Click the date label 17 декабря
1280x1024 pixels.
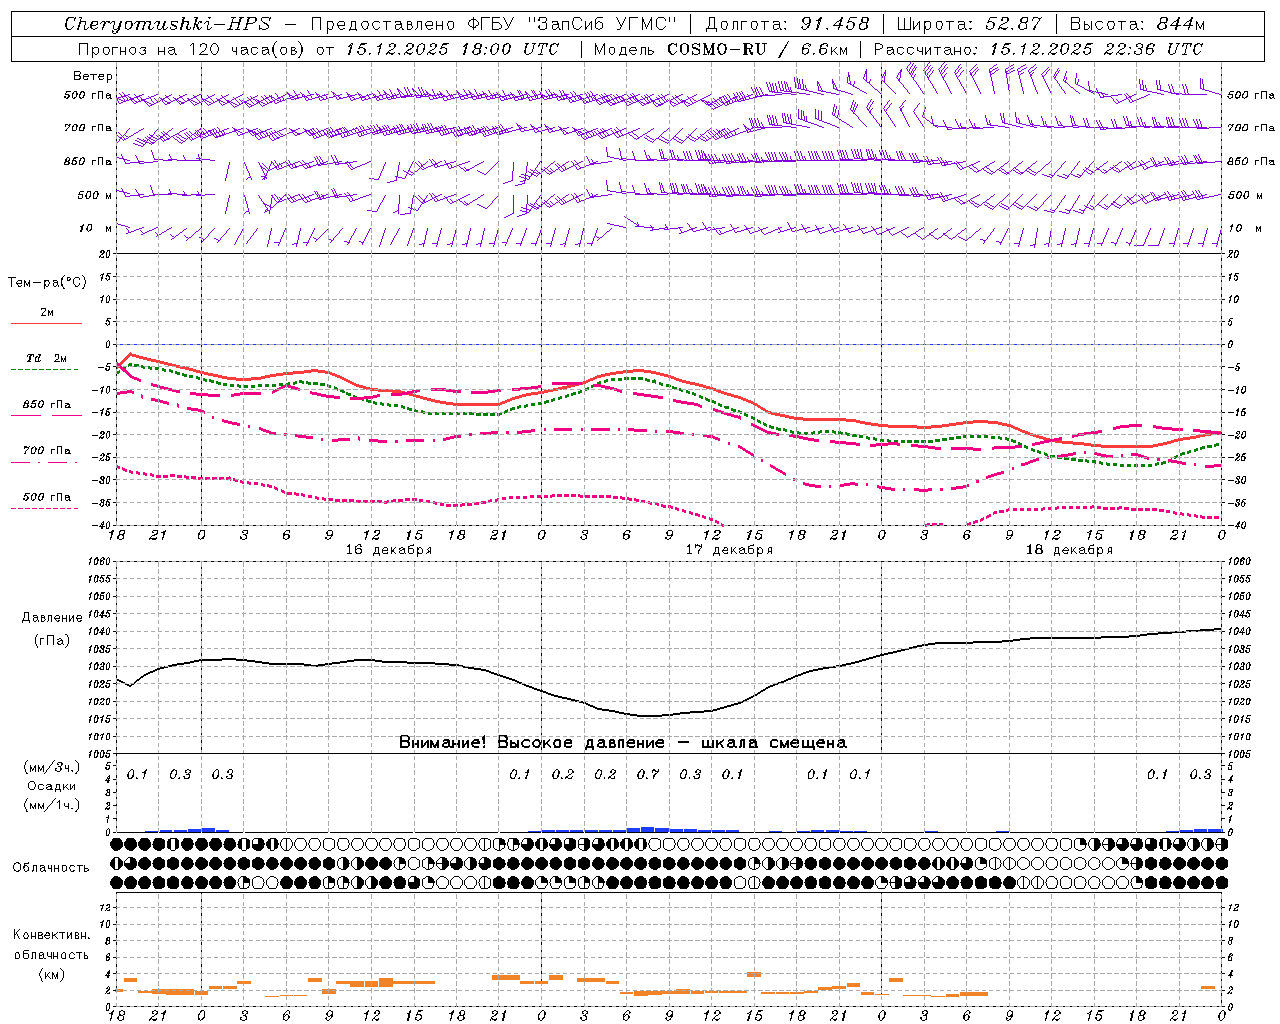coord(729,550)
